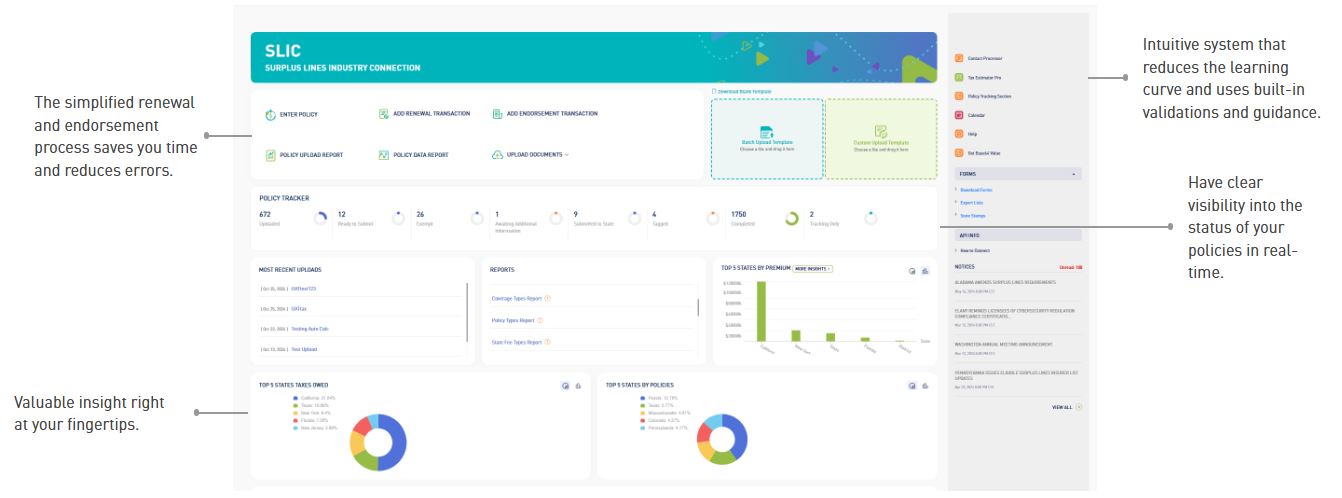Expand the Upload Documents dropdown arrow
Screen dimensions: 1342x498
tap(567, 155)
